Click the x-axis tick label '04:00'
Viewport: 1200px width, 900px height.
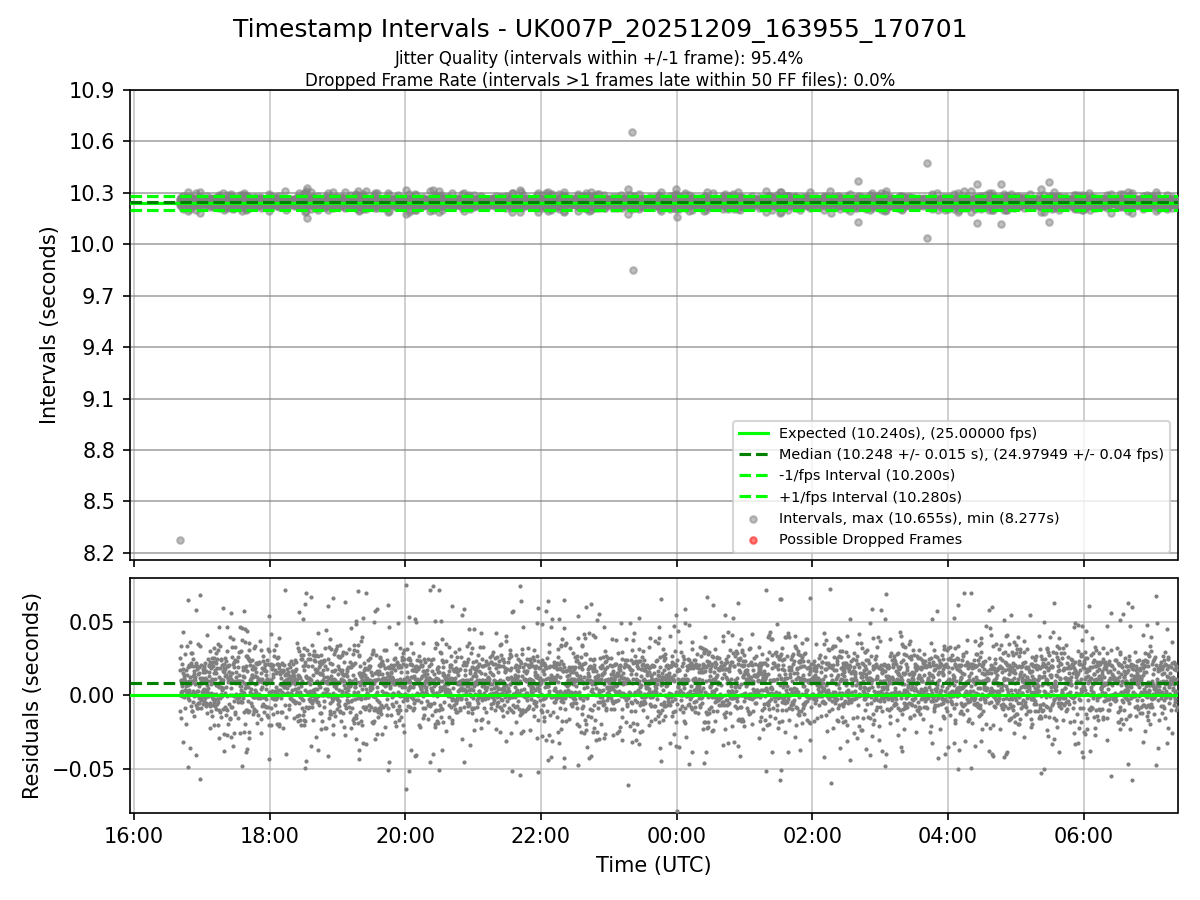[948, 834]
